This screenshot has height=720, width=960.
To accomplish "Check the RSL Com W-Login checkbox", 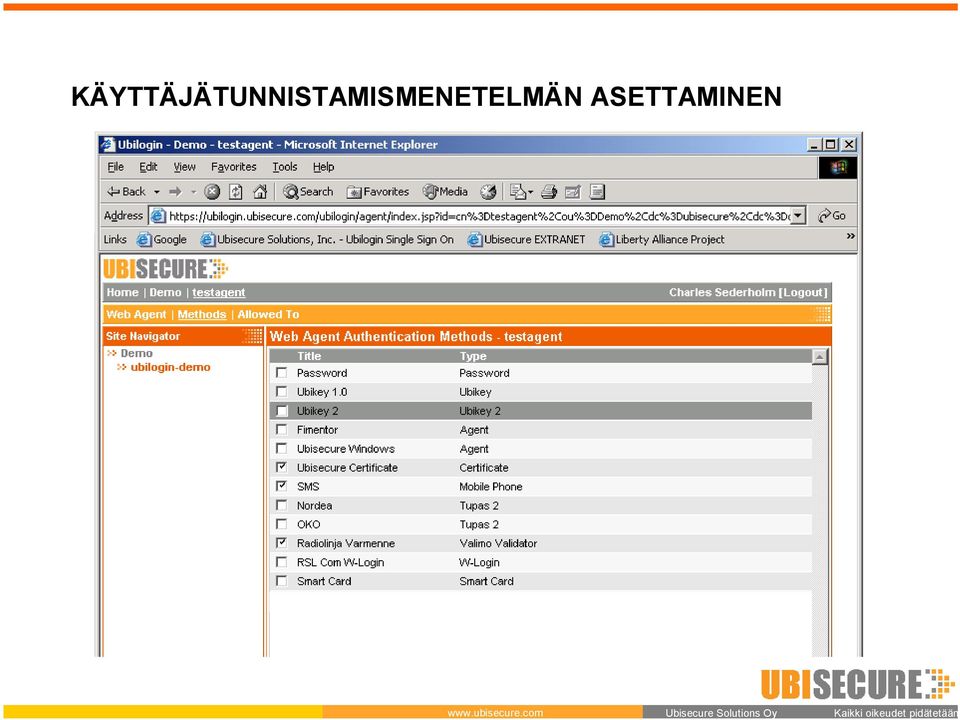I will 282,561.
